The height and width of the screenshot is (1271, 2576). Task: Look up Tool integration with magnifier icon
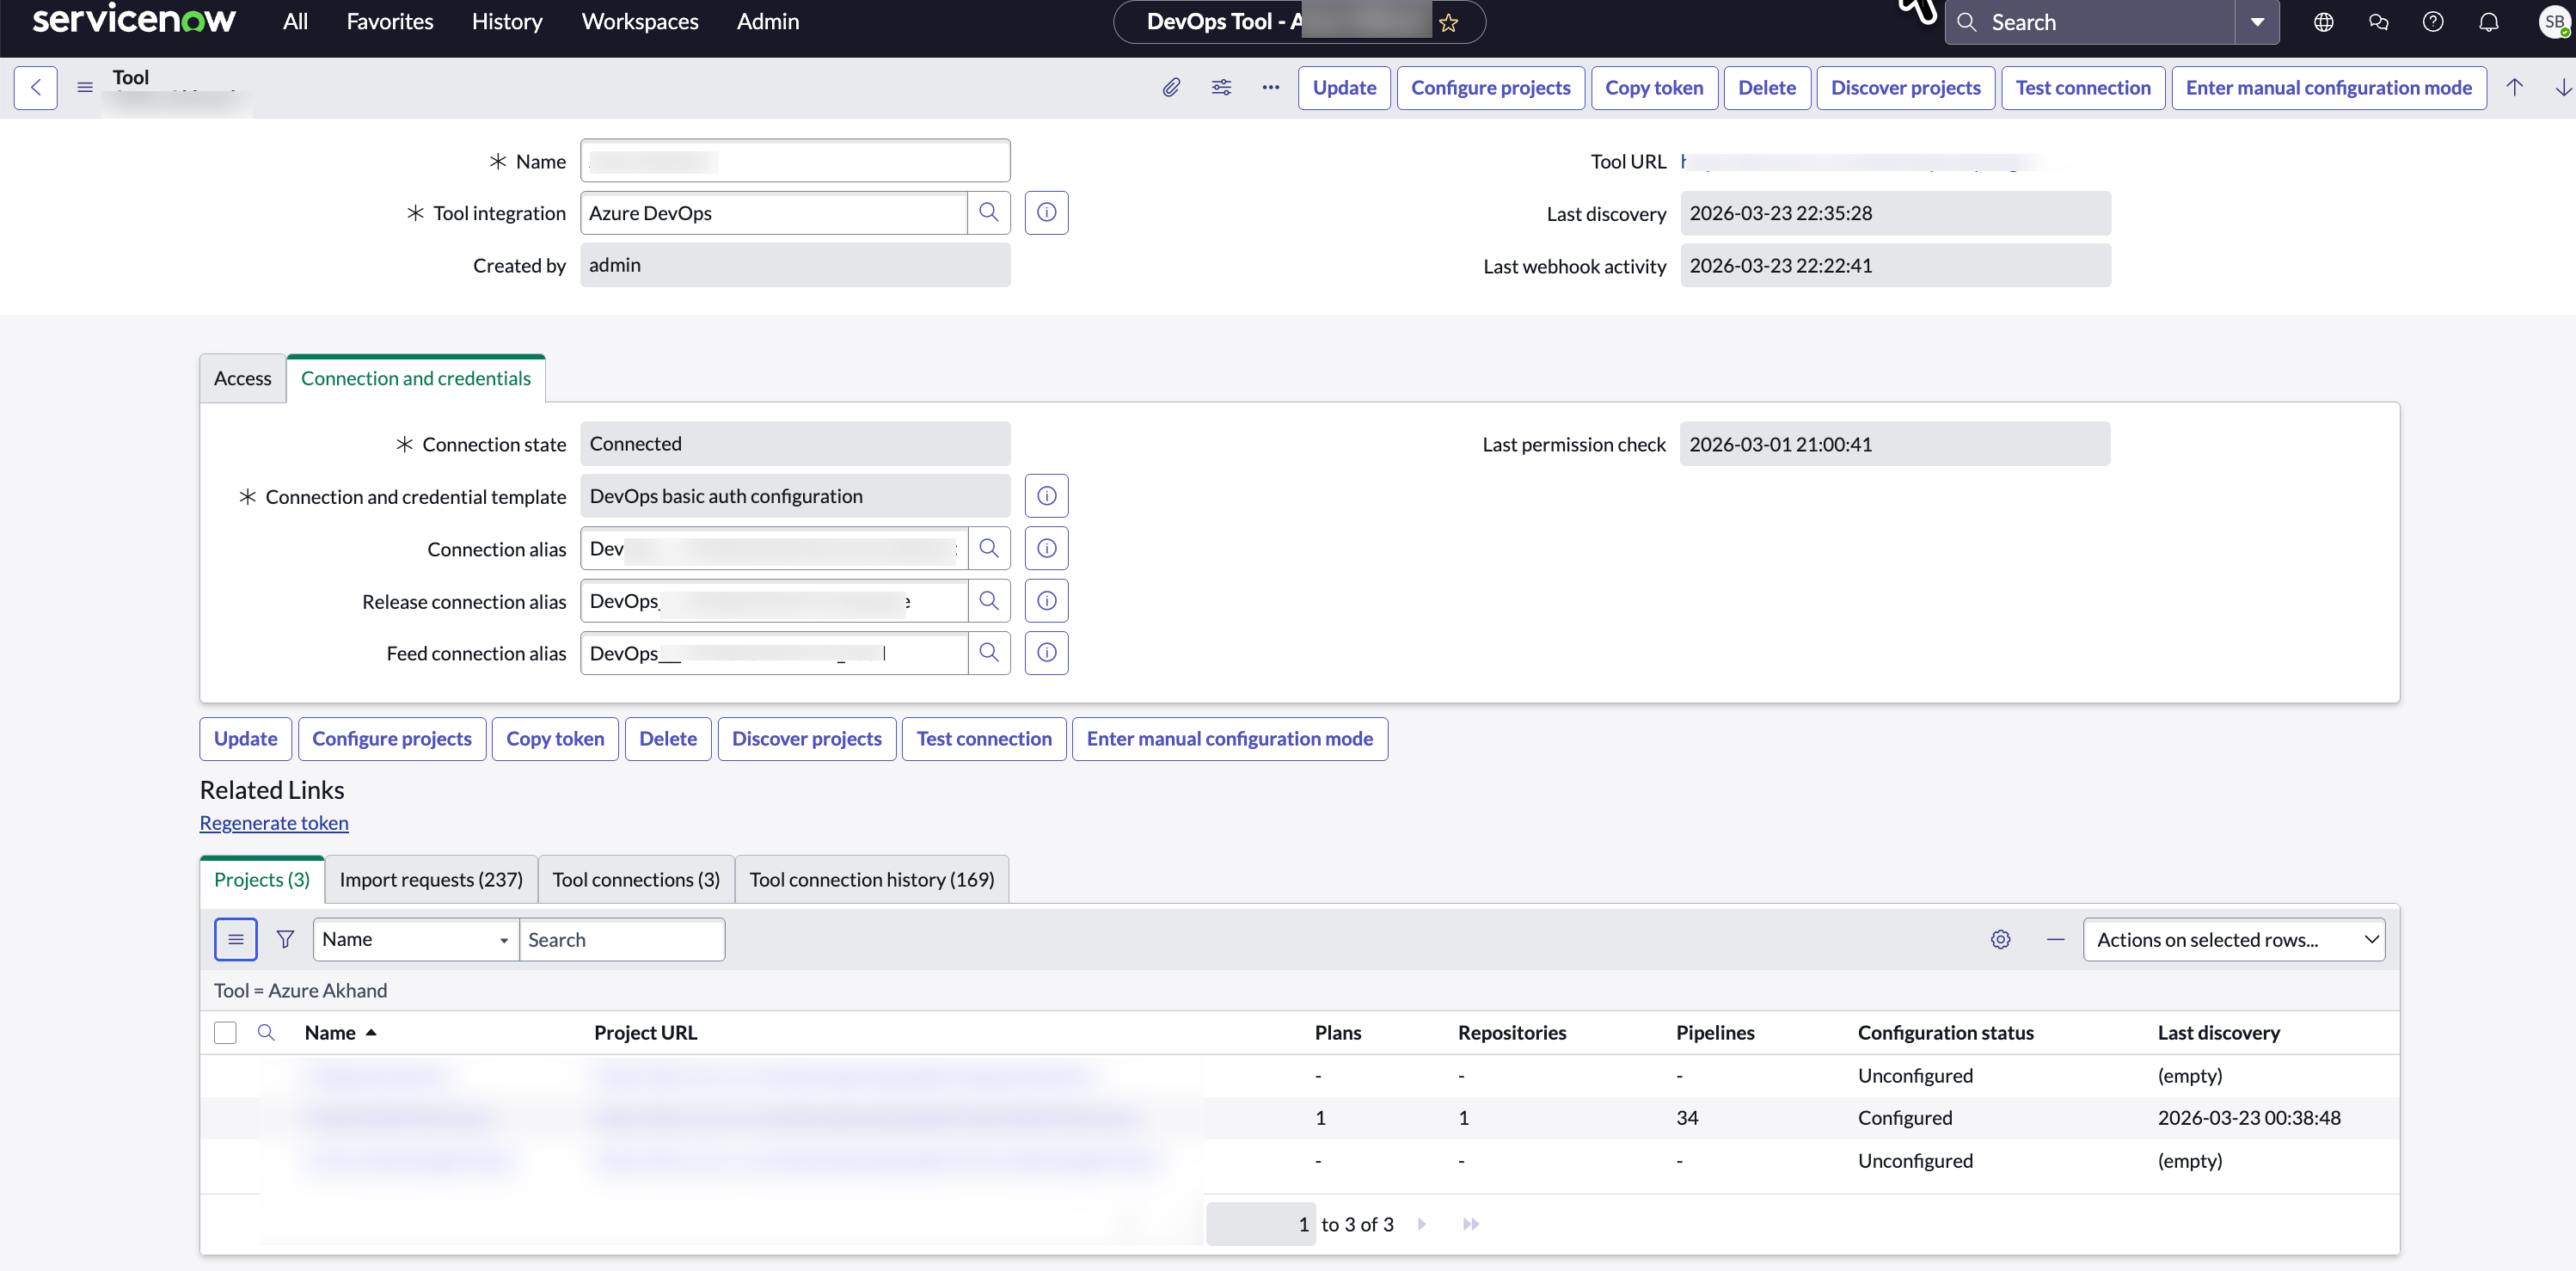click(x=989, y=213)
